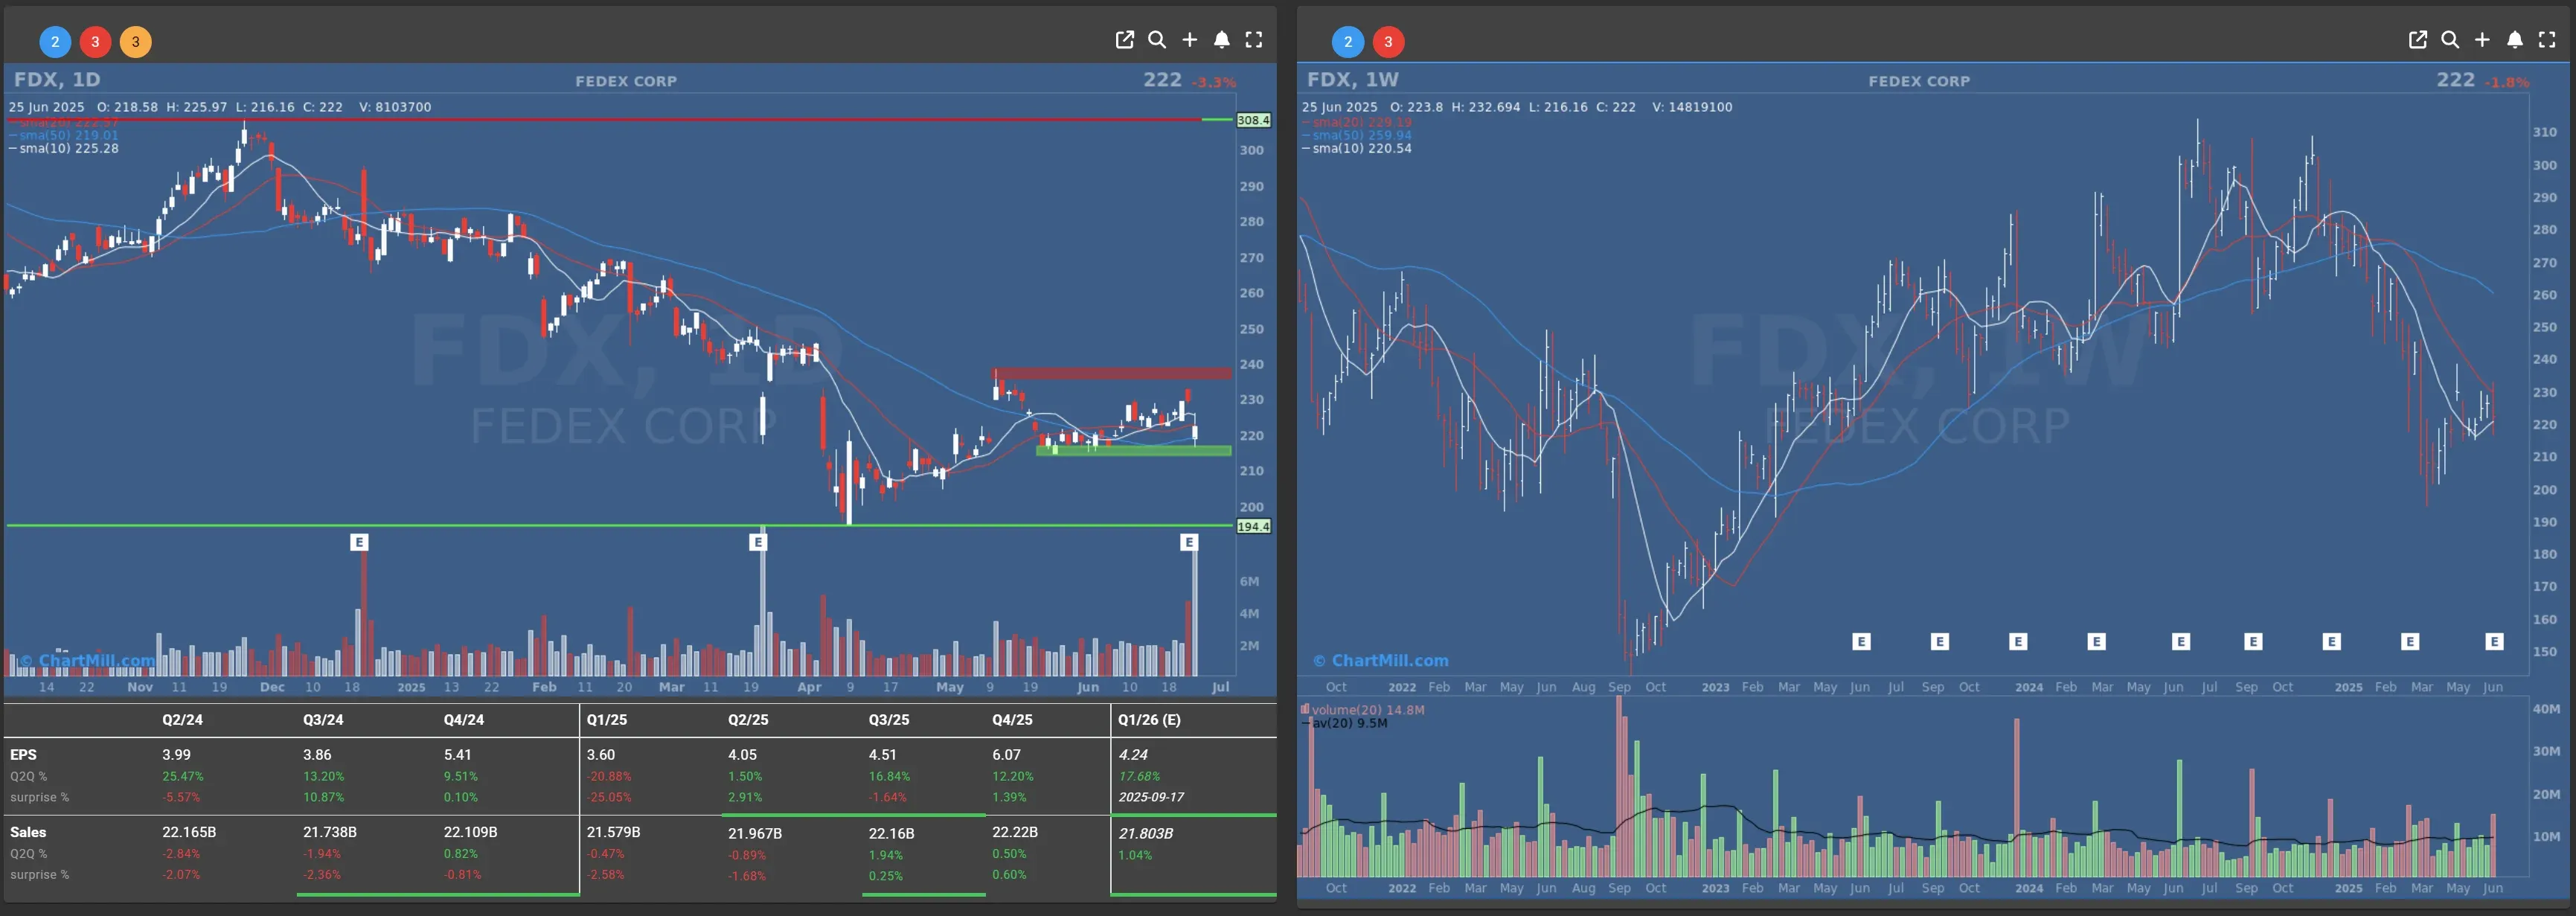
Task: Click the 308.4 resistance price label
Action: point(1253,120)
